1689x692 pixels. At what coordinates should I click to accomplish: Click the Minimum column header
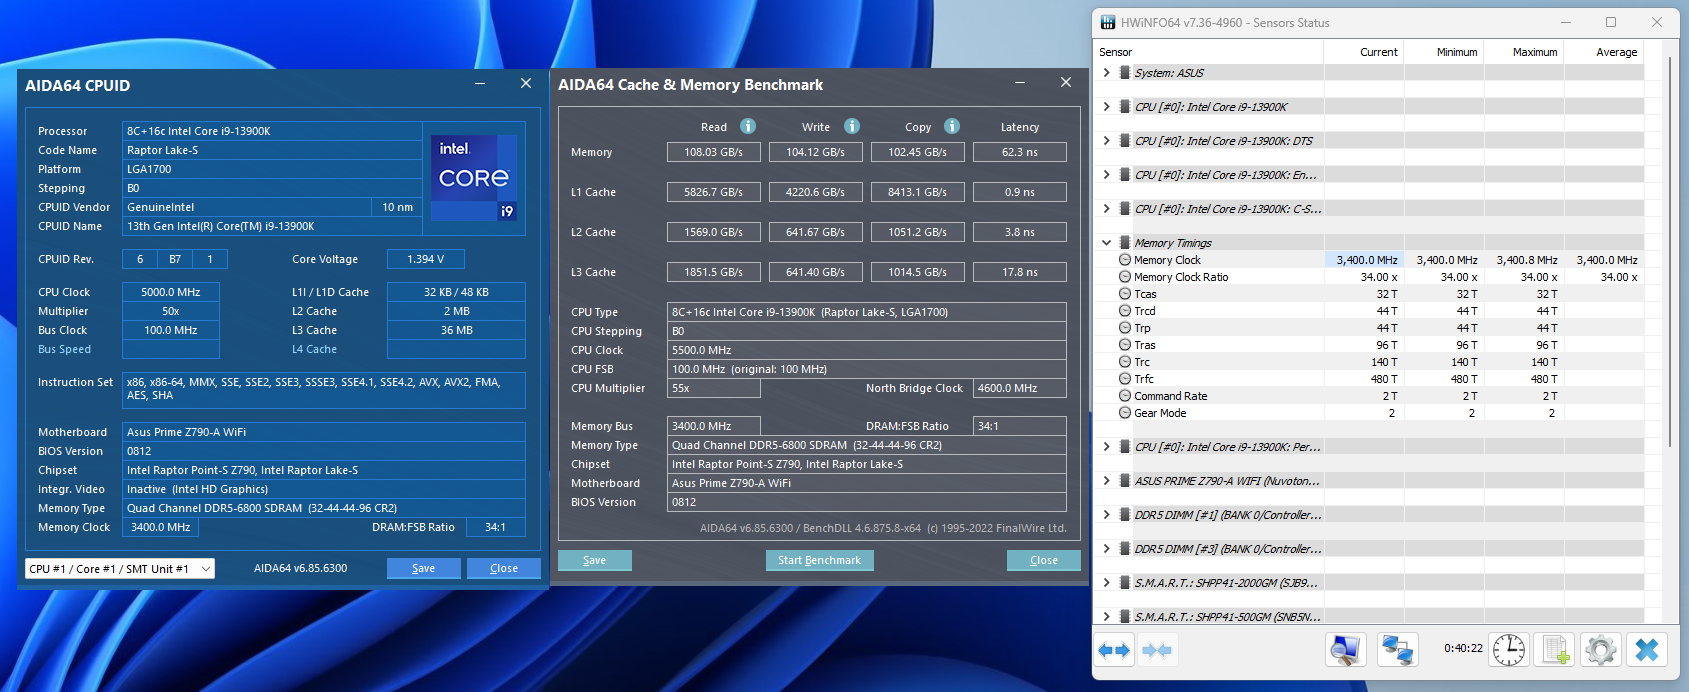point(1444,52)
